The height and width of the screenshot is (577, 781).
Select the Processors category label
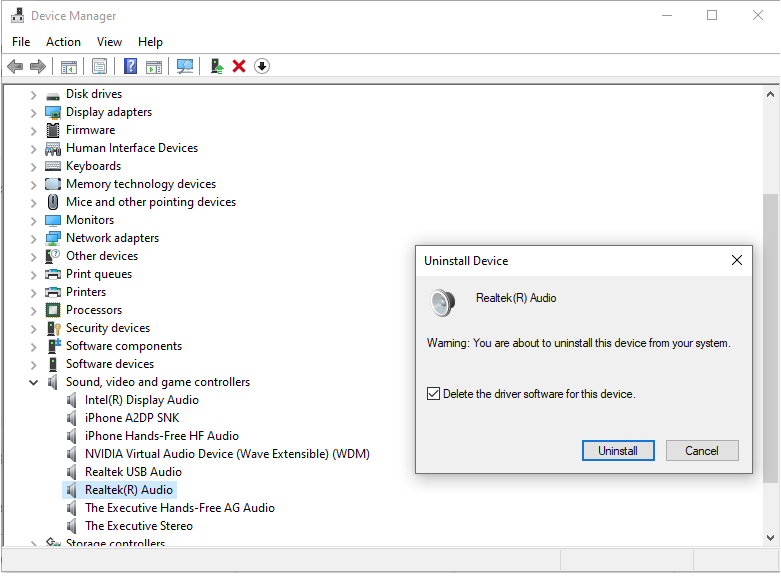pos(94,310)
